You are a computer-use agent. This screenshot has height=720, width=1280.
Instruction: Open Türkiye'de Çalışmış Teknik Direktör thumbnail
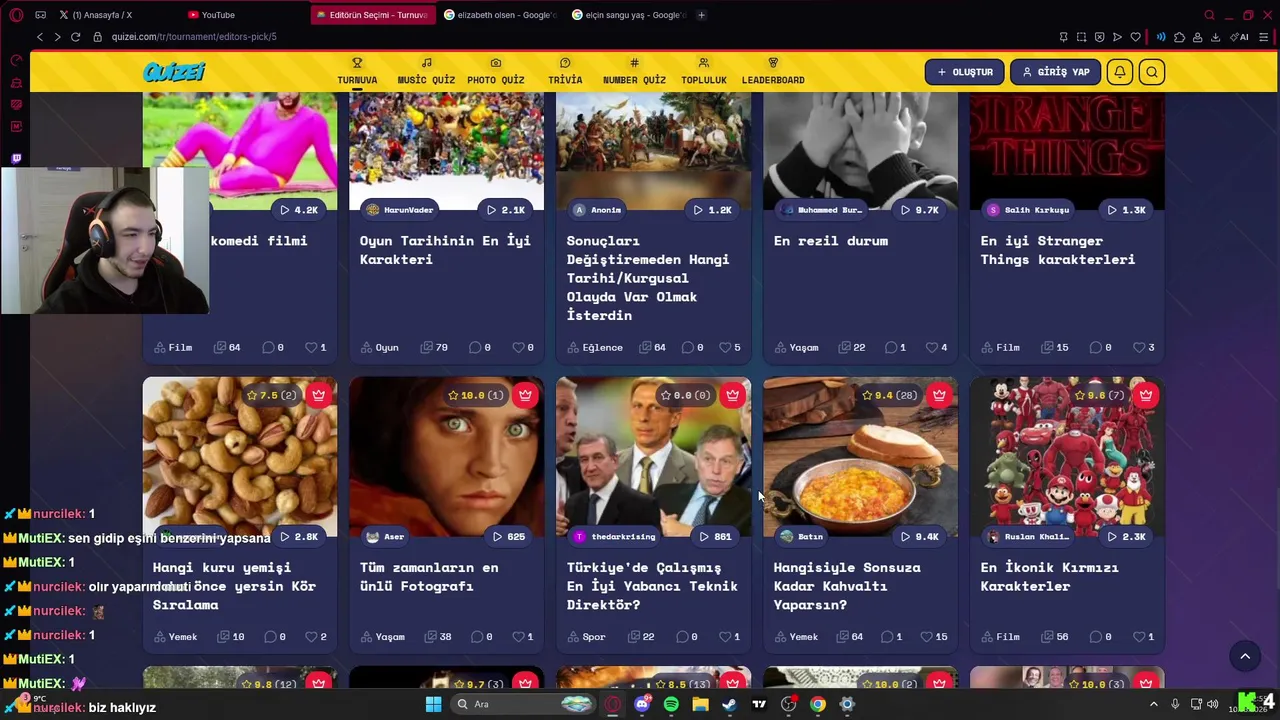coord(654,457)
